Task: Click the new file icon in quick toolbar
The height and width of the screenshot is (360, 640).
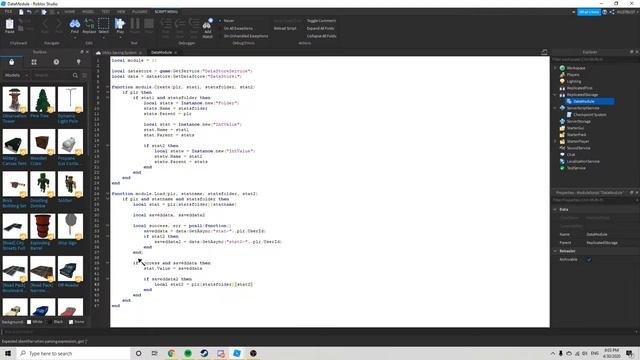Action: pos(21,12)
